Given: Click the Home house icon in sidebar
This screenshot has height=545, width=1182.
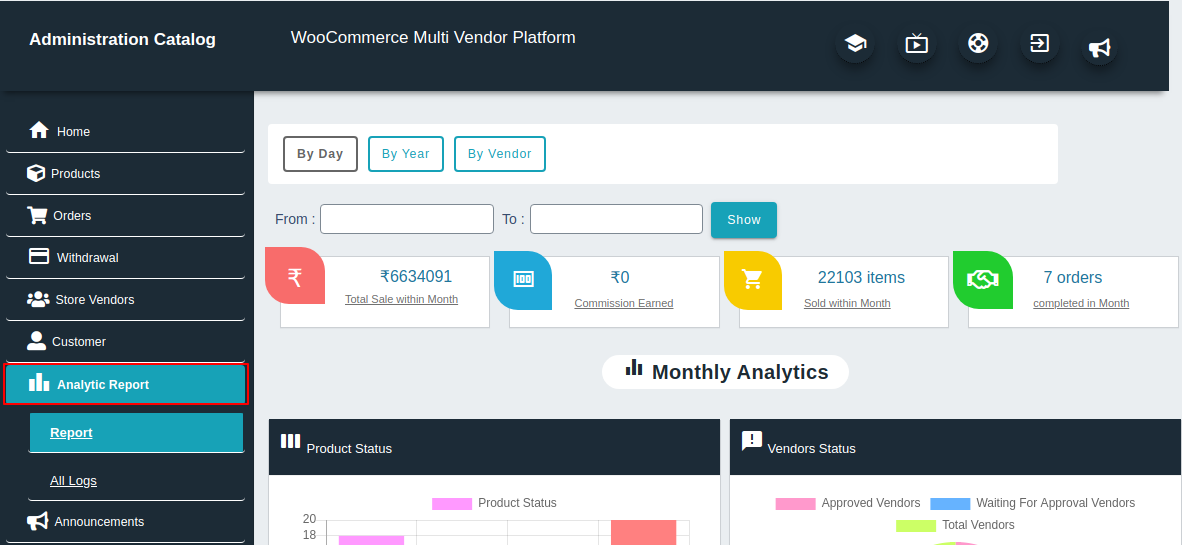Looking at the screenshot, I should 38,130.
